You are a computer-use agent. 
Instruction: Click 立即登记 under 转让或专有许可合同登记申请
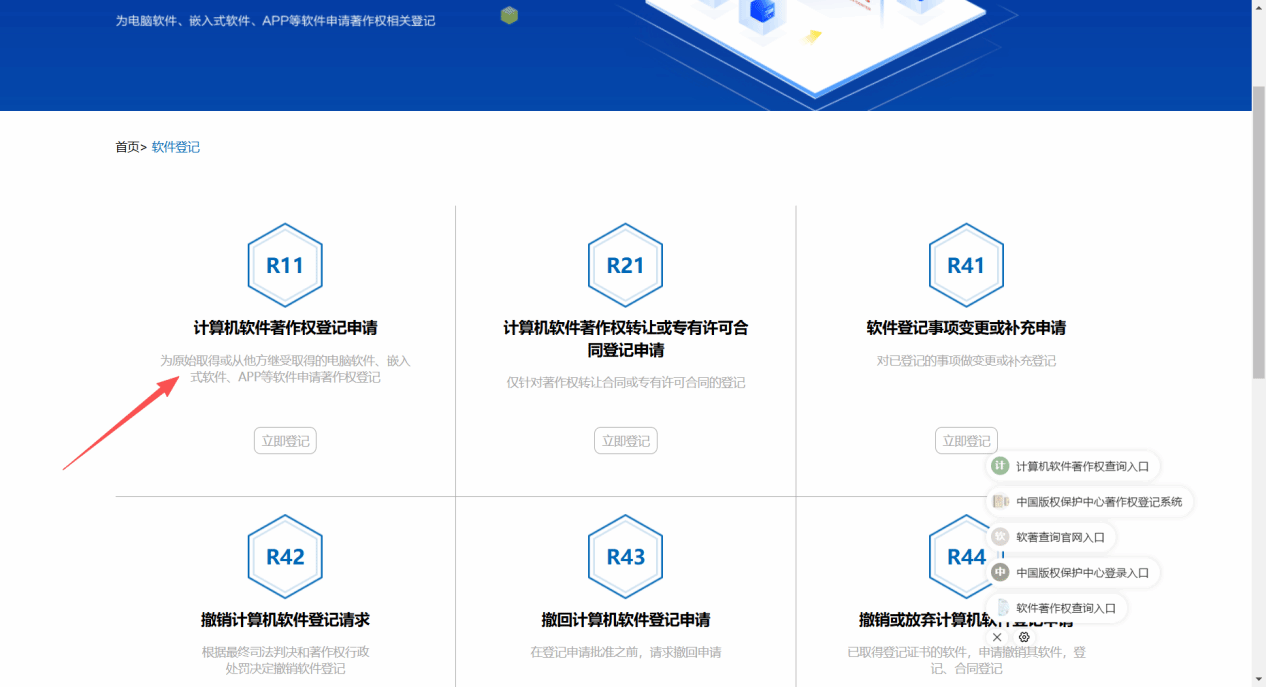point(626,441)
